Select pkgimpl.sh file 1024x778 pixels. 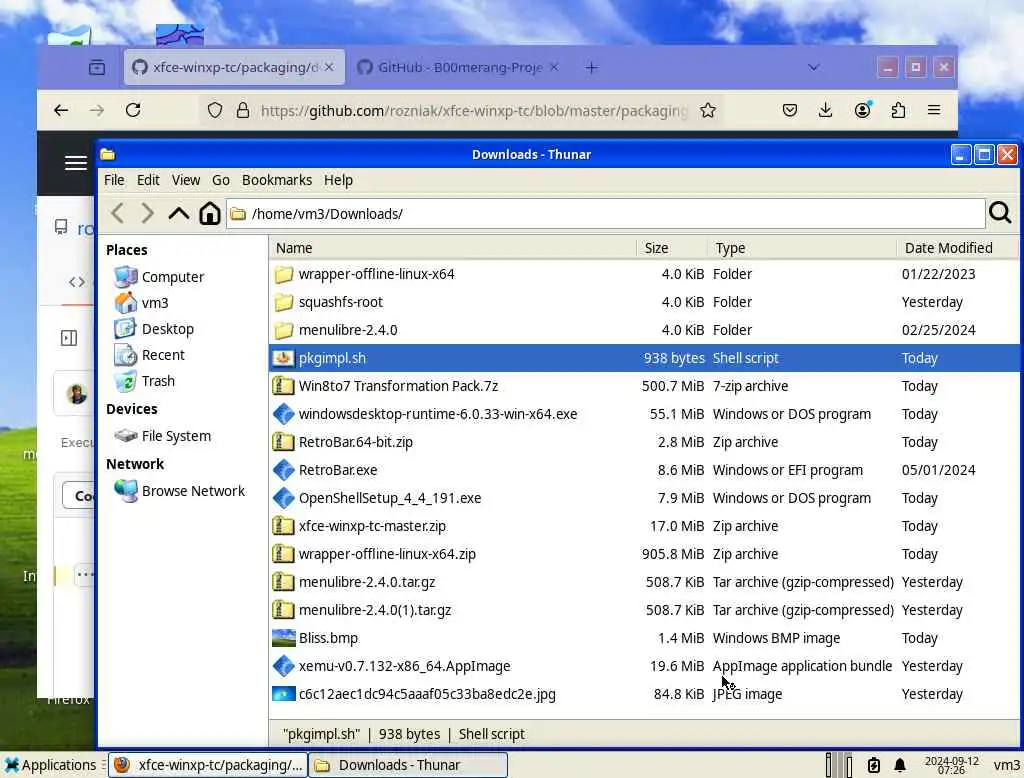pyautogui.click(x=644, y=358)
